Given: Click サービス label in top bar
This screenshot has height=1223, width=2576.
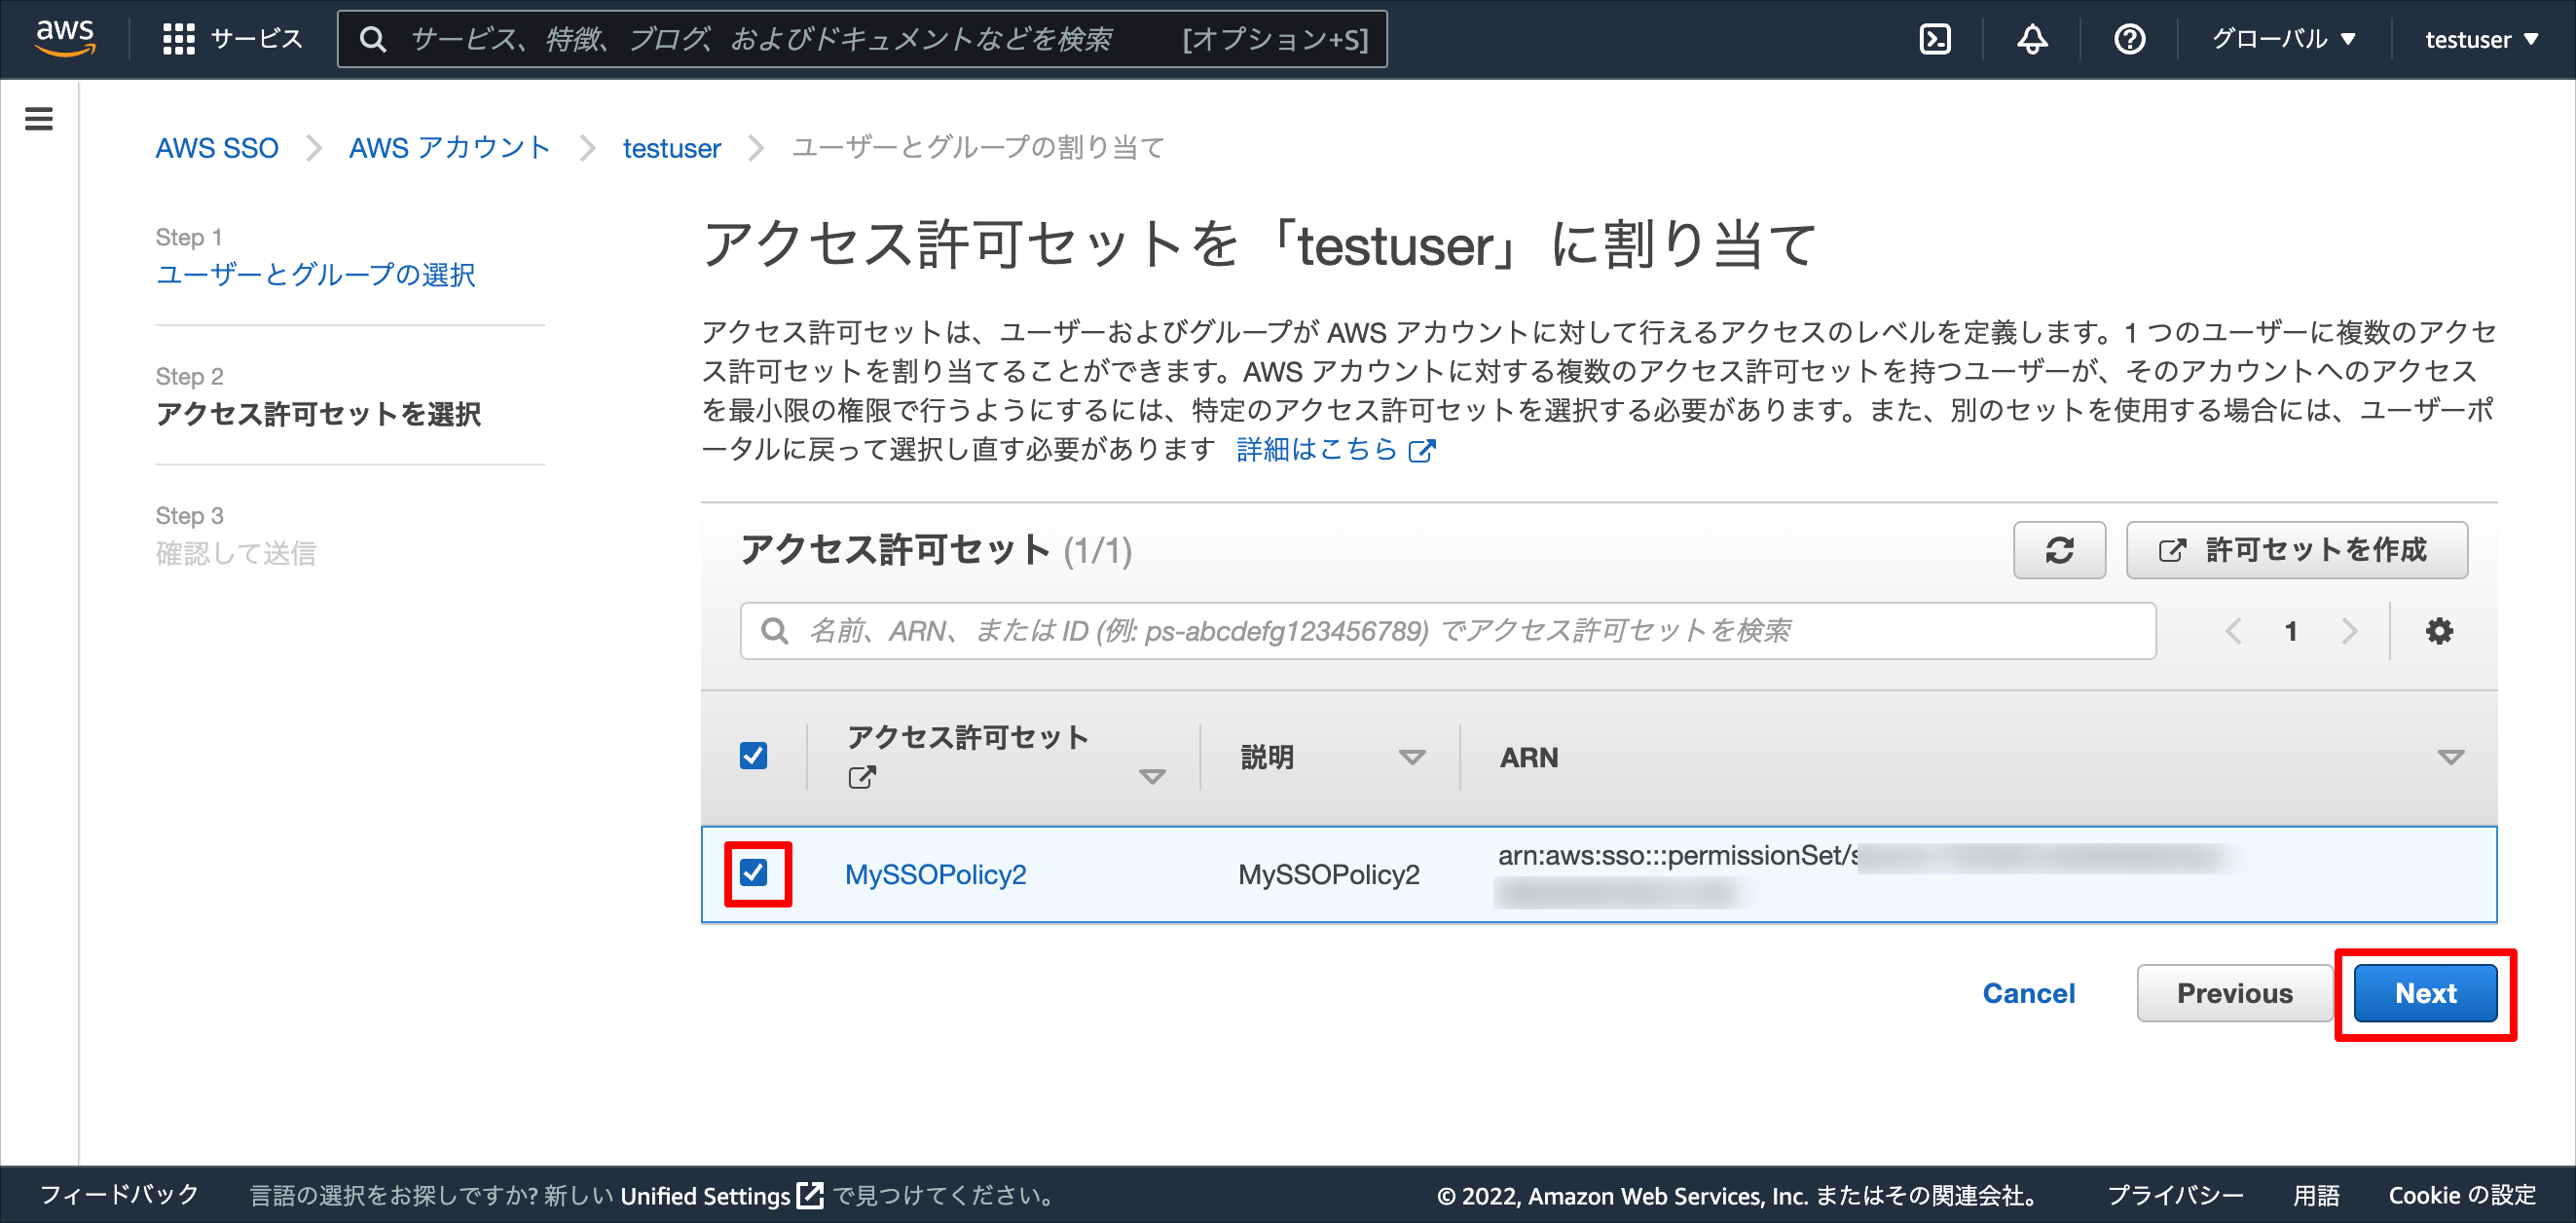Looking at the screenshot, I should coord(256,39).
